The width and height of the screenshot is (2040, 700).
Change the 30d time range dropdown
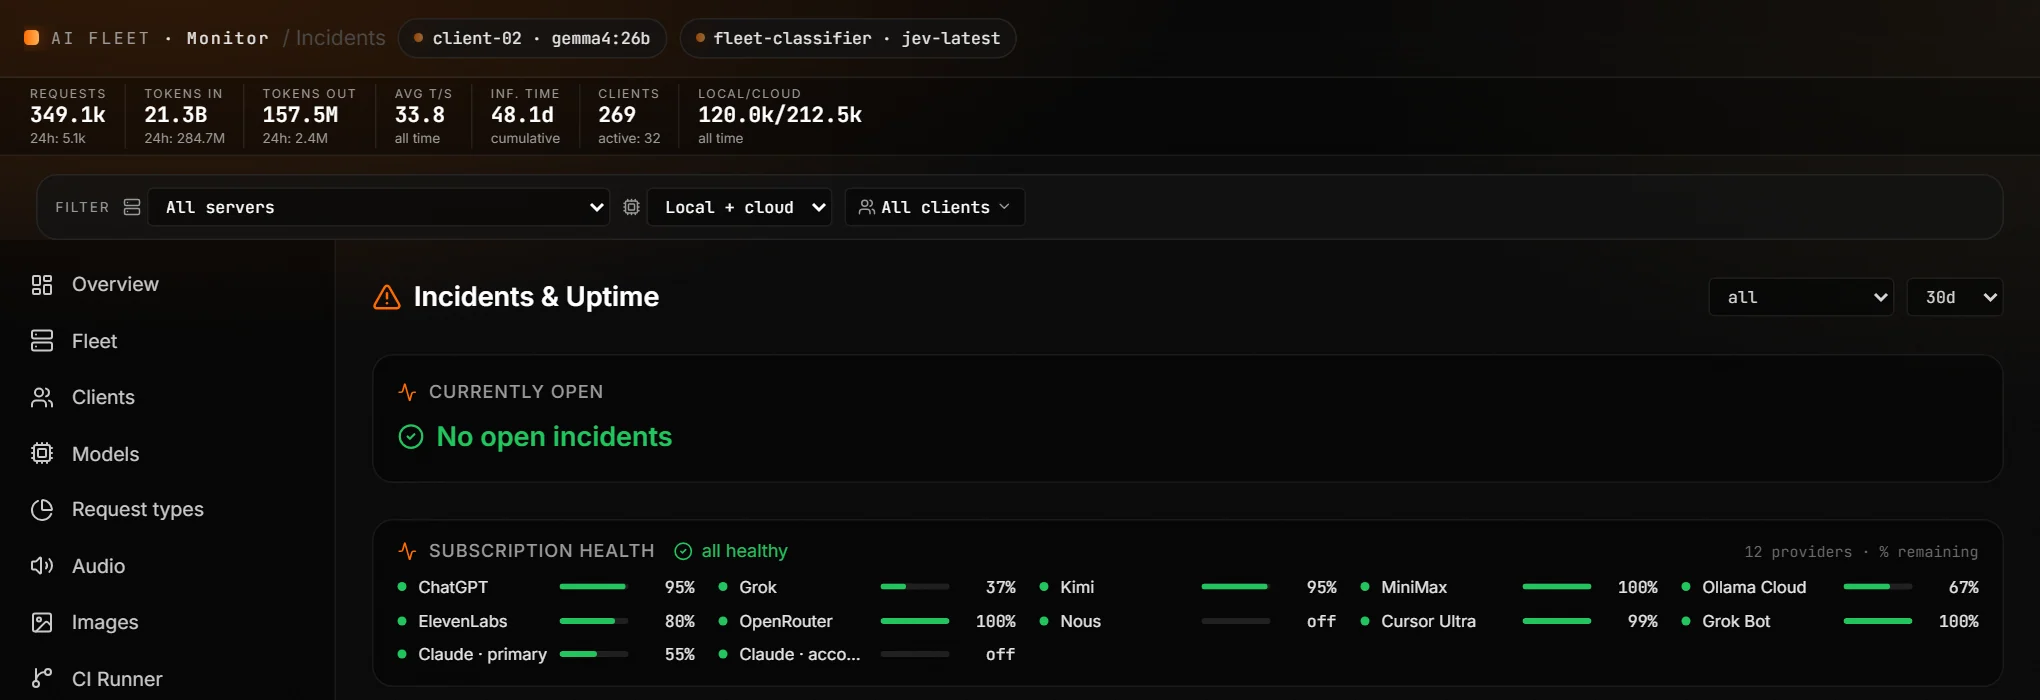[x=1955, y=297]
